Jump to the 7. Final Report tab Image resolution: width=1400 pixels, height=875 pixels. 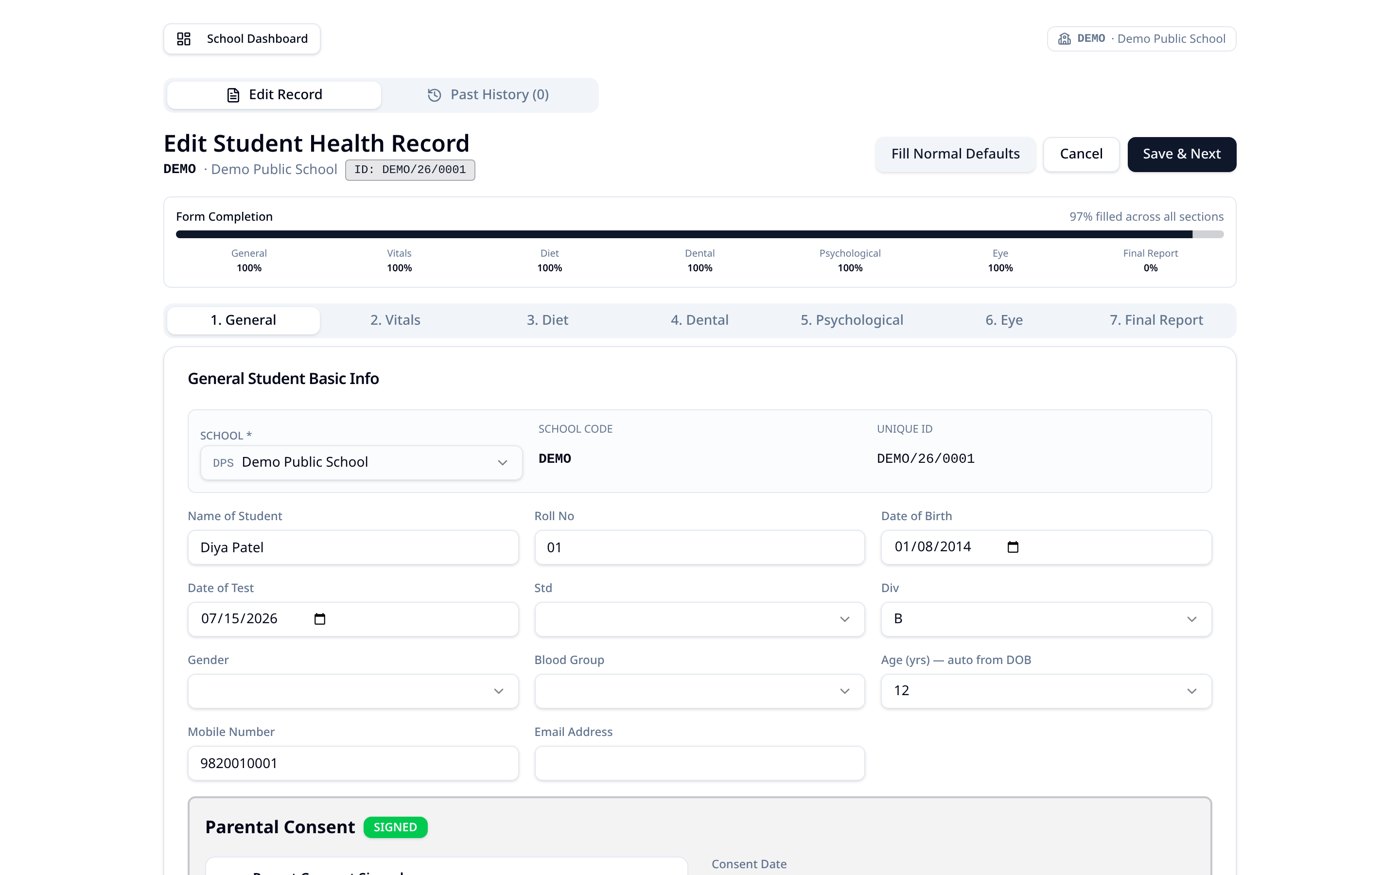click(x=1156, y=320)
